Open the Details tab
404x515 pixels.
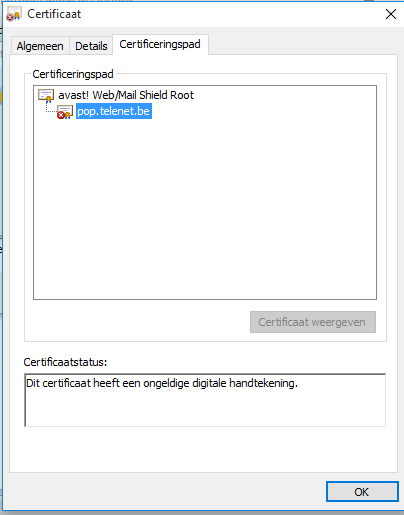[x=91, y=46]
